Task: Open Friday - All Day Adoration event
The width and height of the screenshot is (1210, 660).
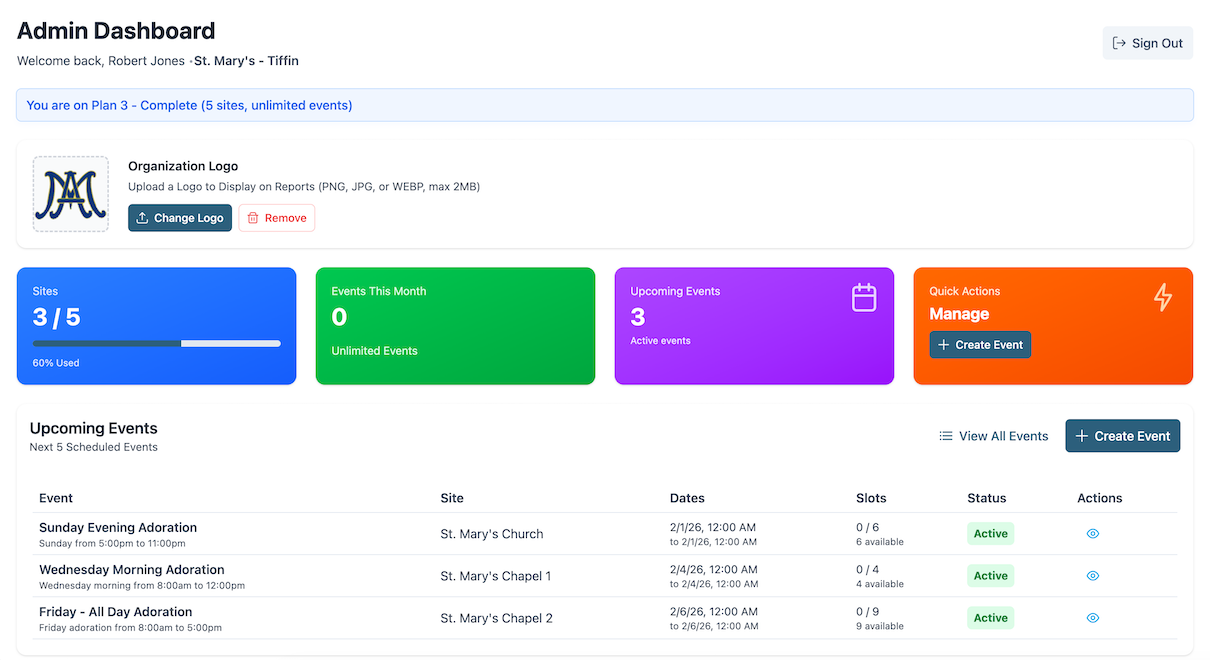Action: pos(115,611)
